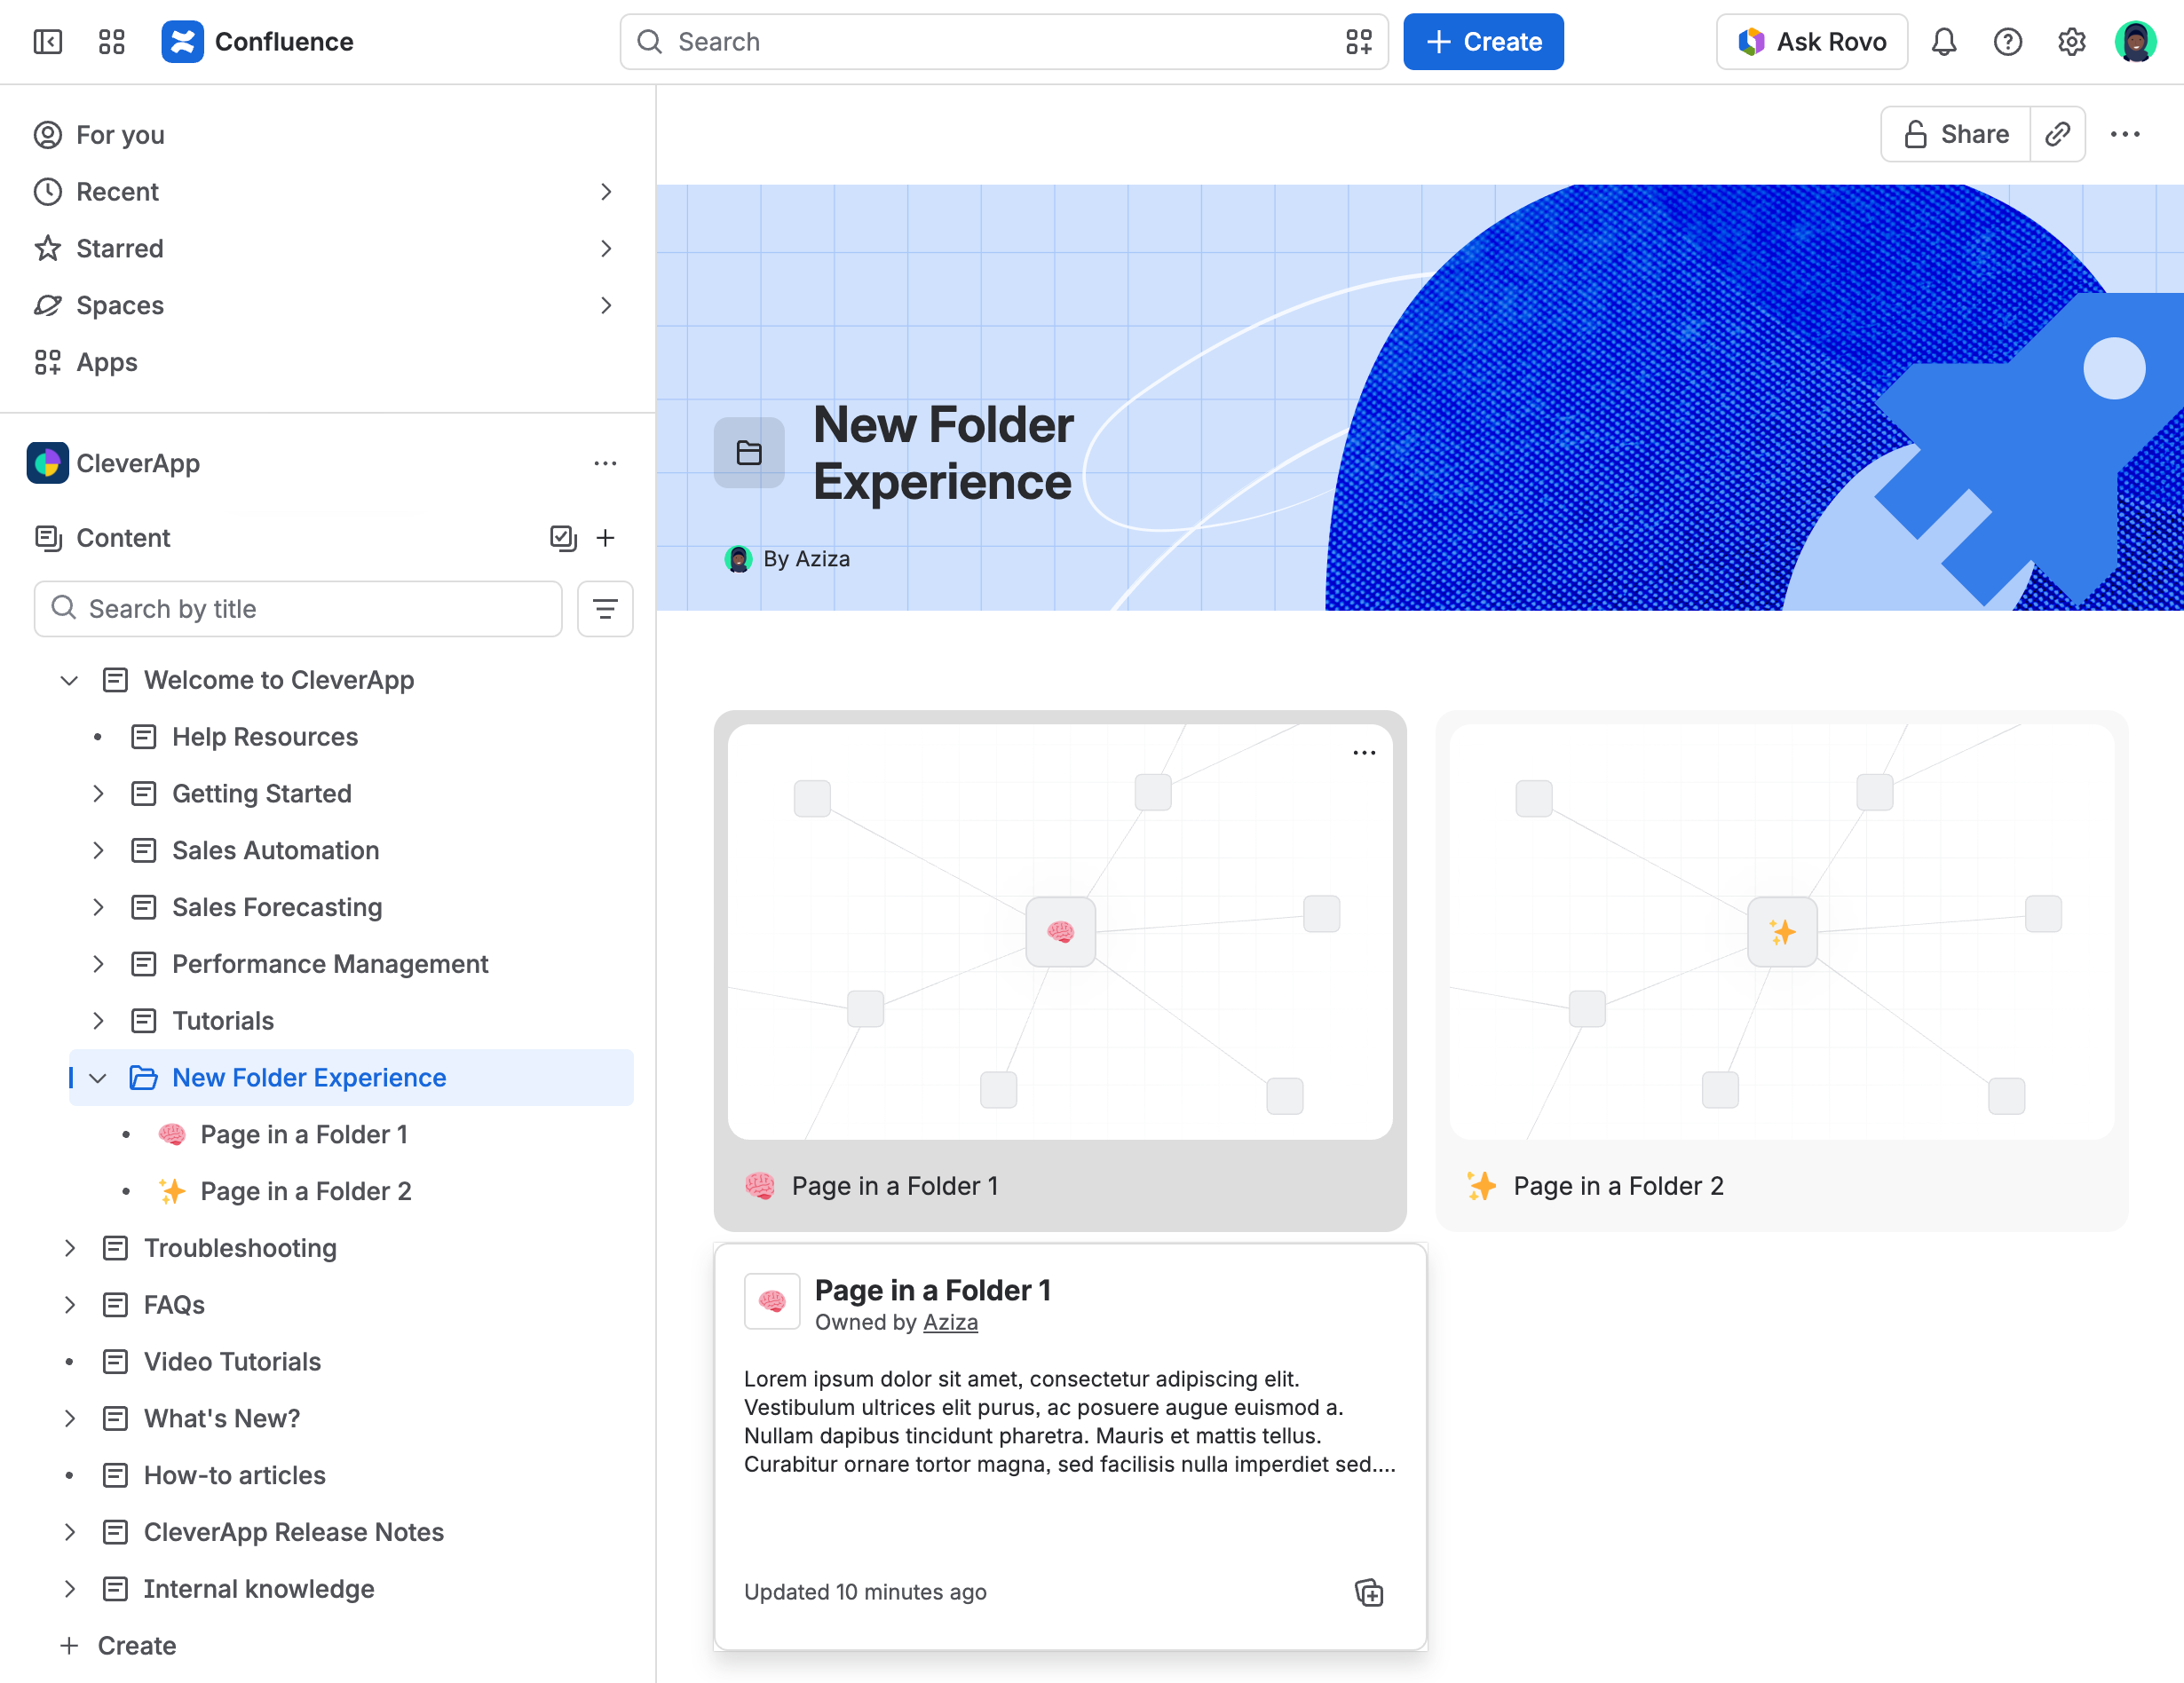
Task: Click copy icon in hover preview card
Action: [1369, 1592]
